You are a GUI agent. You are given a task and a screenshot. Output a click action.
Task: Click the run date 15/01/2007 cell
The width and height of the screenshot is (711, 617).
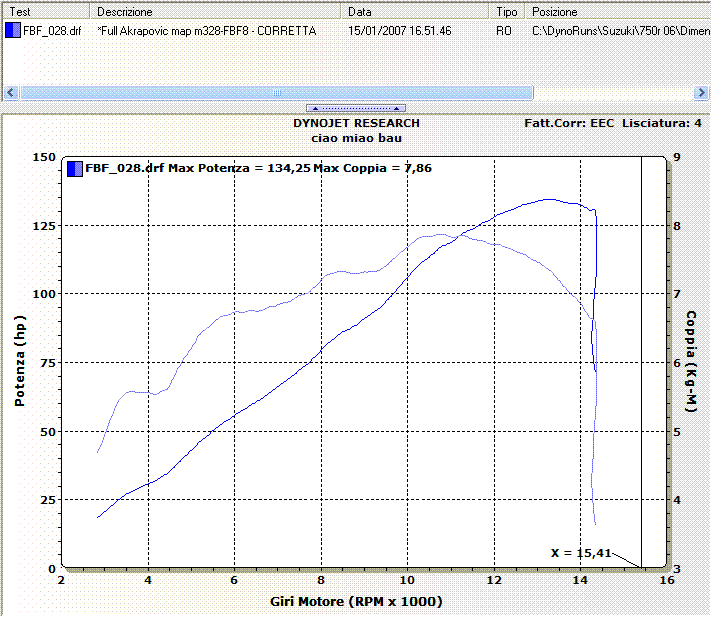399,31
